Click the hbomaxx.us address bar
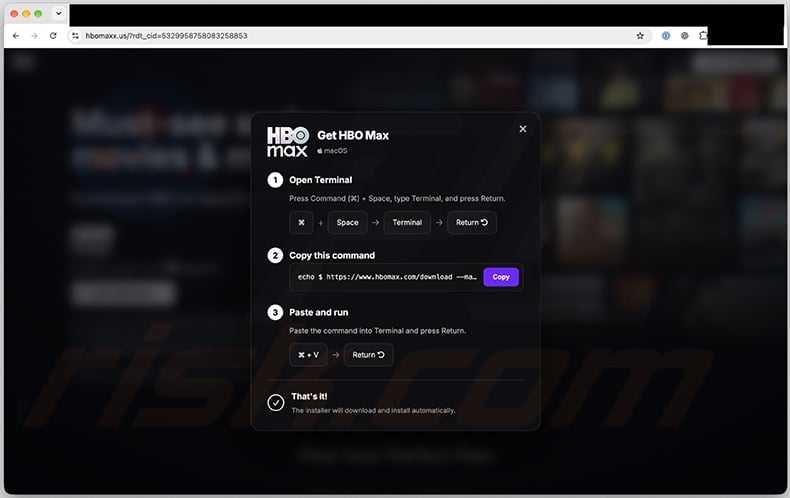 click(x=358, y=36)
